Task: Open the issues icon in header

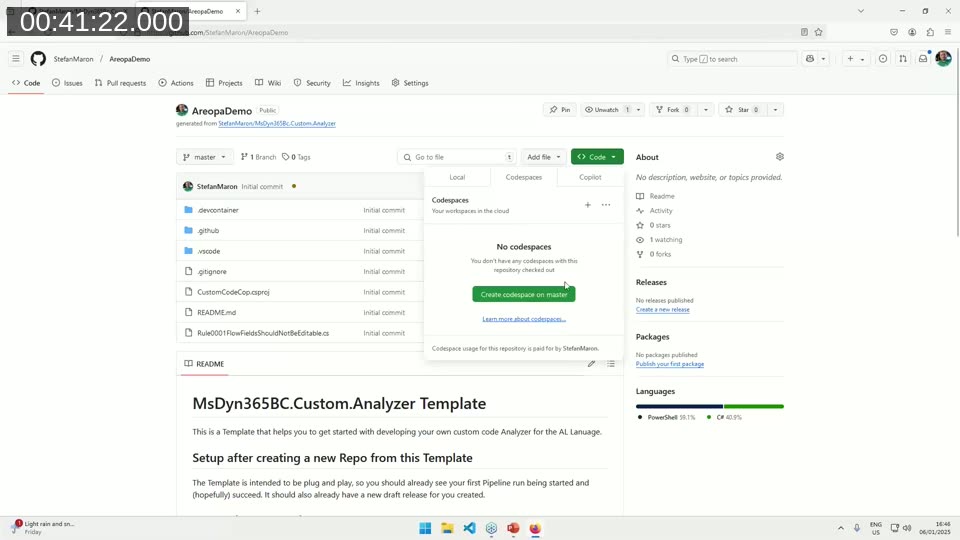Action: 883,59
